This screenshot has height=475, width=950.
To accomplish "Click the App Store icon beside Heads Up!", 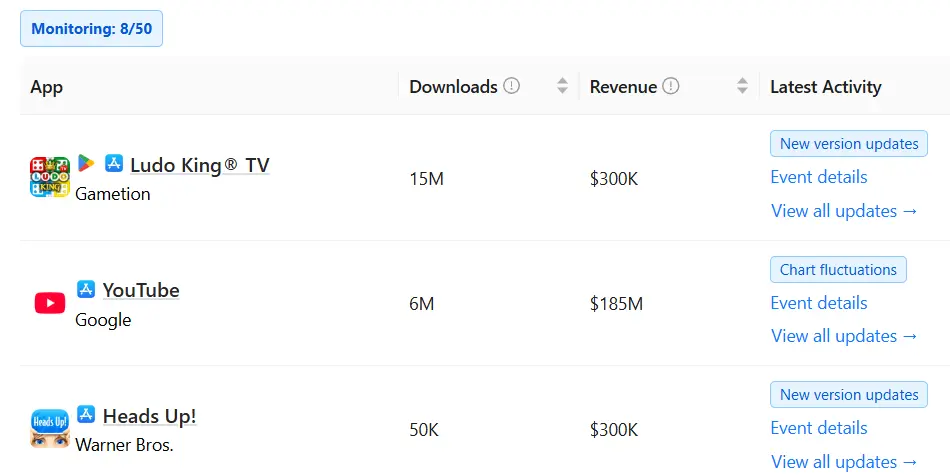I will (x=86, y=414).
